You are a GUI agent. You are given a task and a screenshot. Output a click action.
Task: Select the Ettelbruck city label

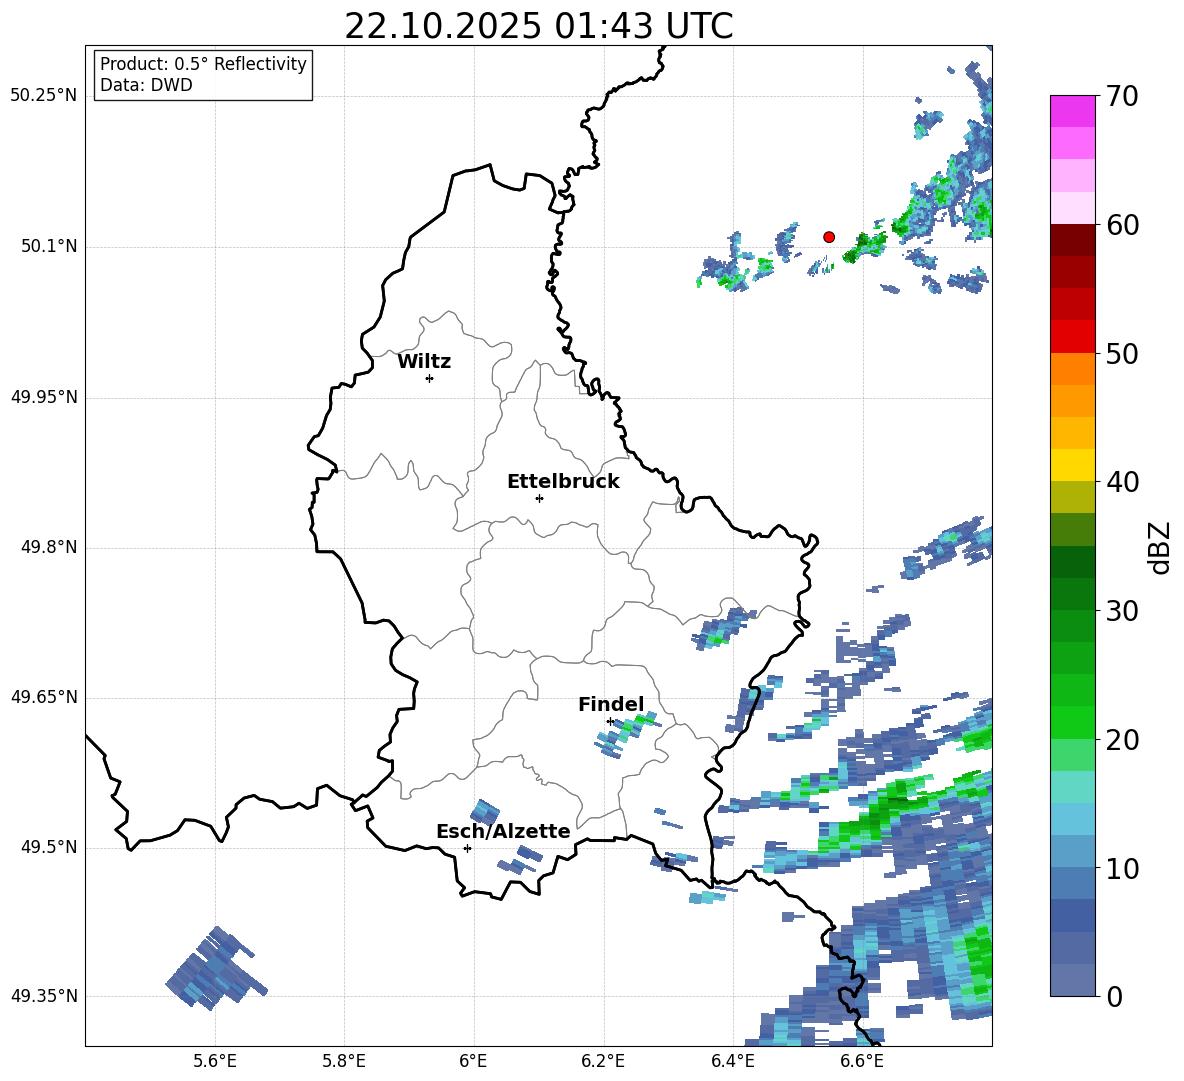click(563, 482)
